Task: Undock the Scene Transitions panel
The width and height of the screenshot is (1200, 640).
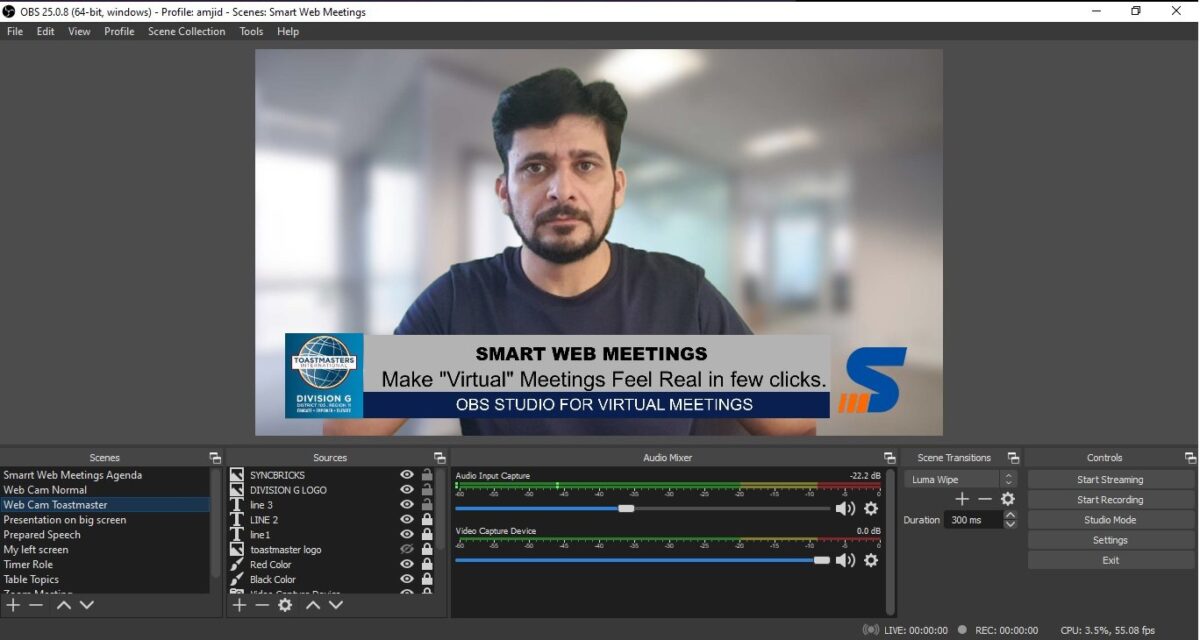Action: 1014,458
